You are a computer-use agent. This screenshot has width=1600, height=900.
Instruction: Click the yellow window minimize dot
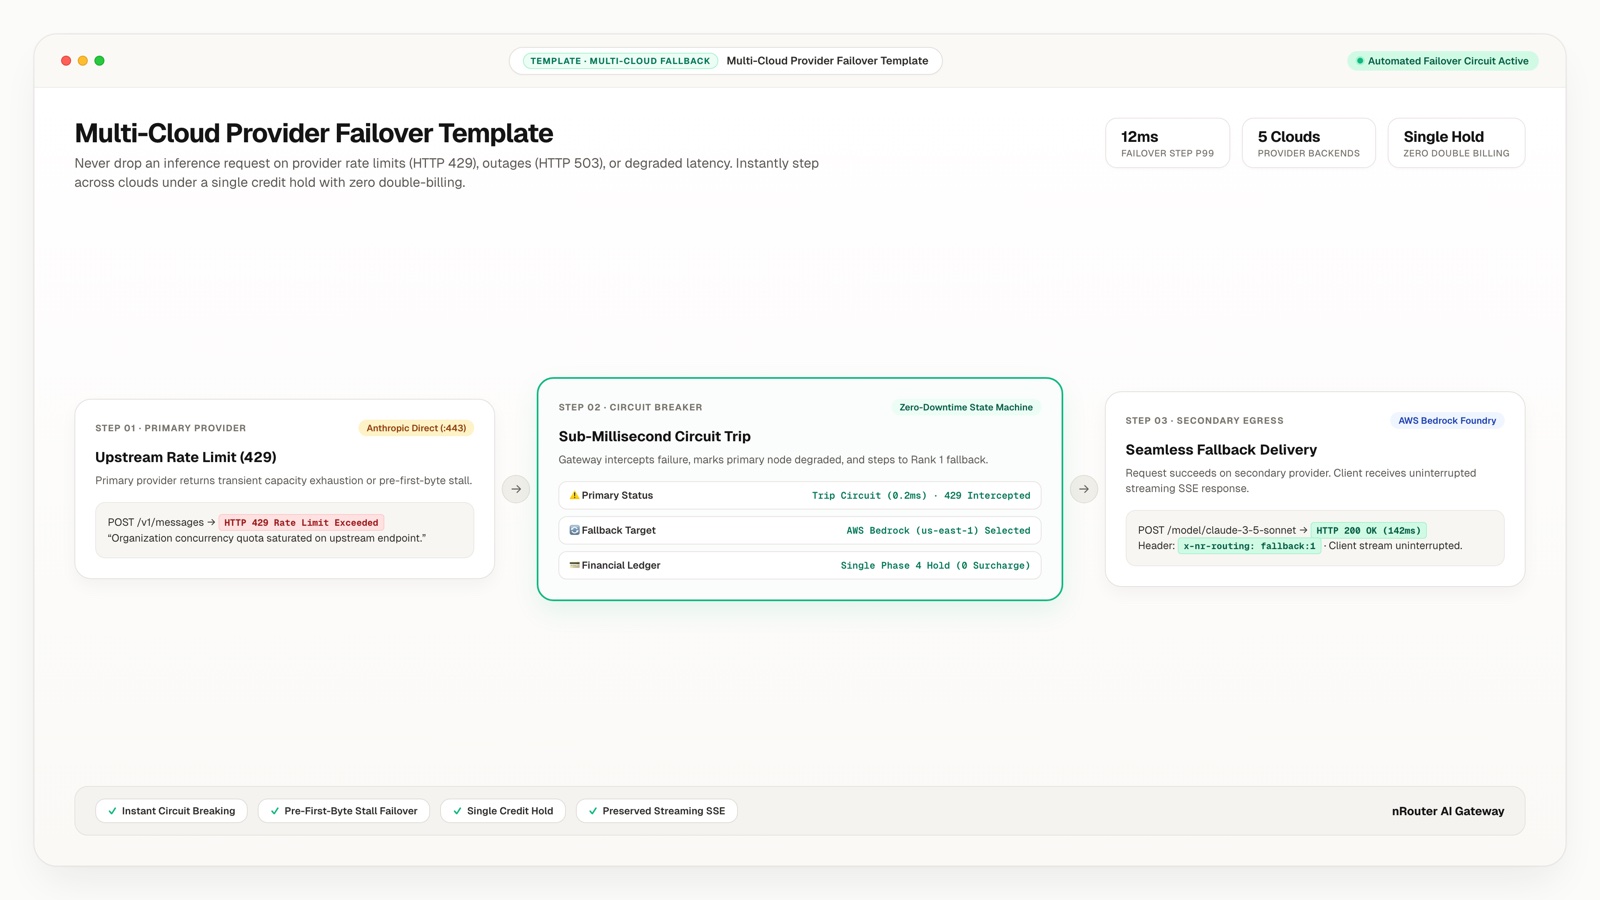[83, 61]
